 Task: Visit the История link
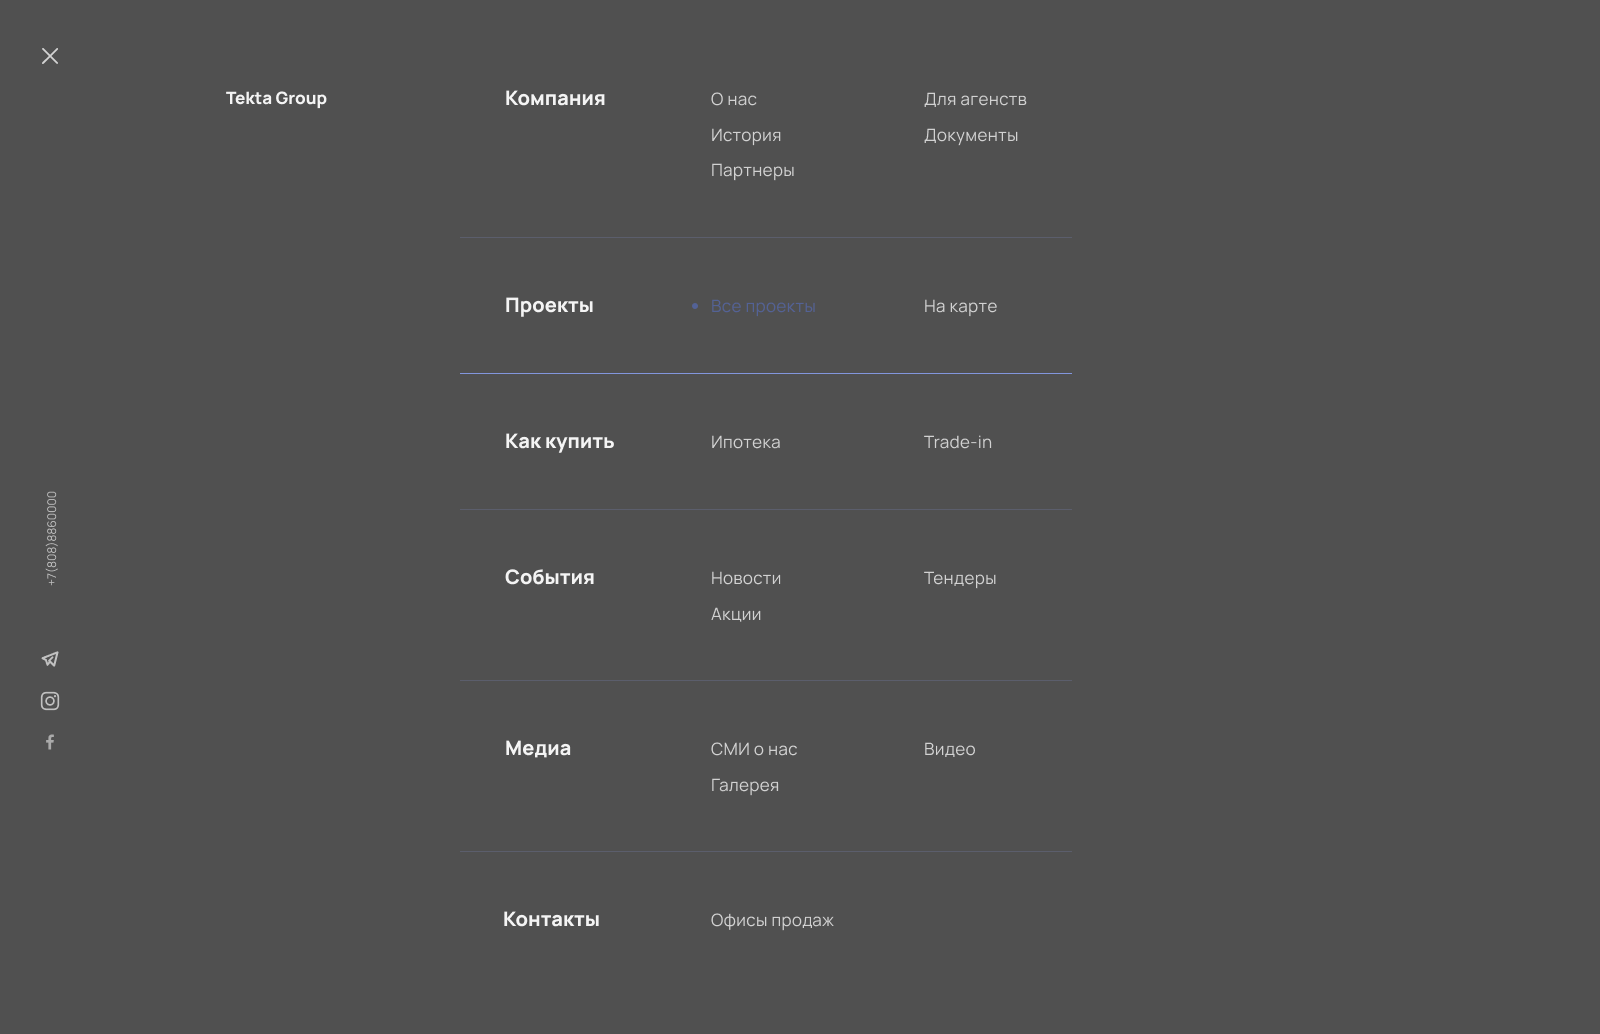pyautogui.click(x=746, y=135)
